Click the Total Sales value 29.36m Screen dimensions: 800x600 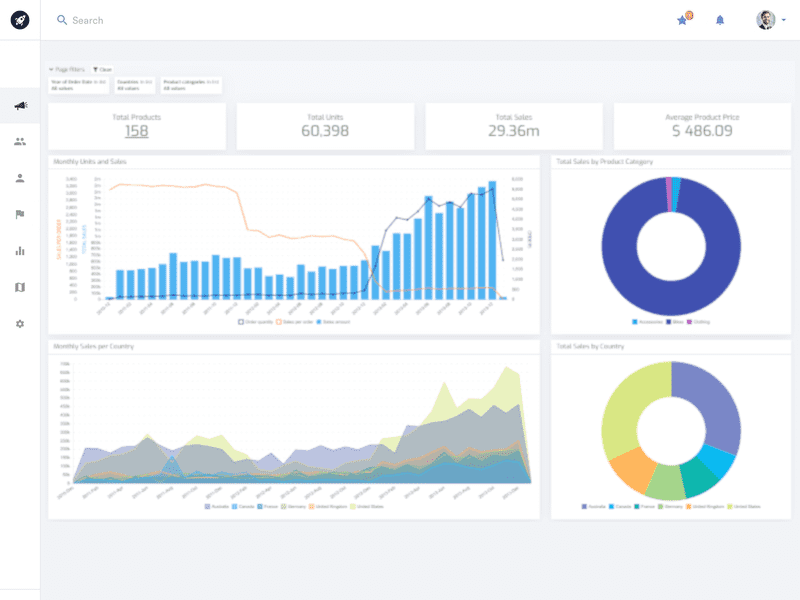[513, 131]
